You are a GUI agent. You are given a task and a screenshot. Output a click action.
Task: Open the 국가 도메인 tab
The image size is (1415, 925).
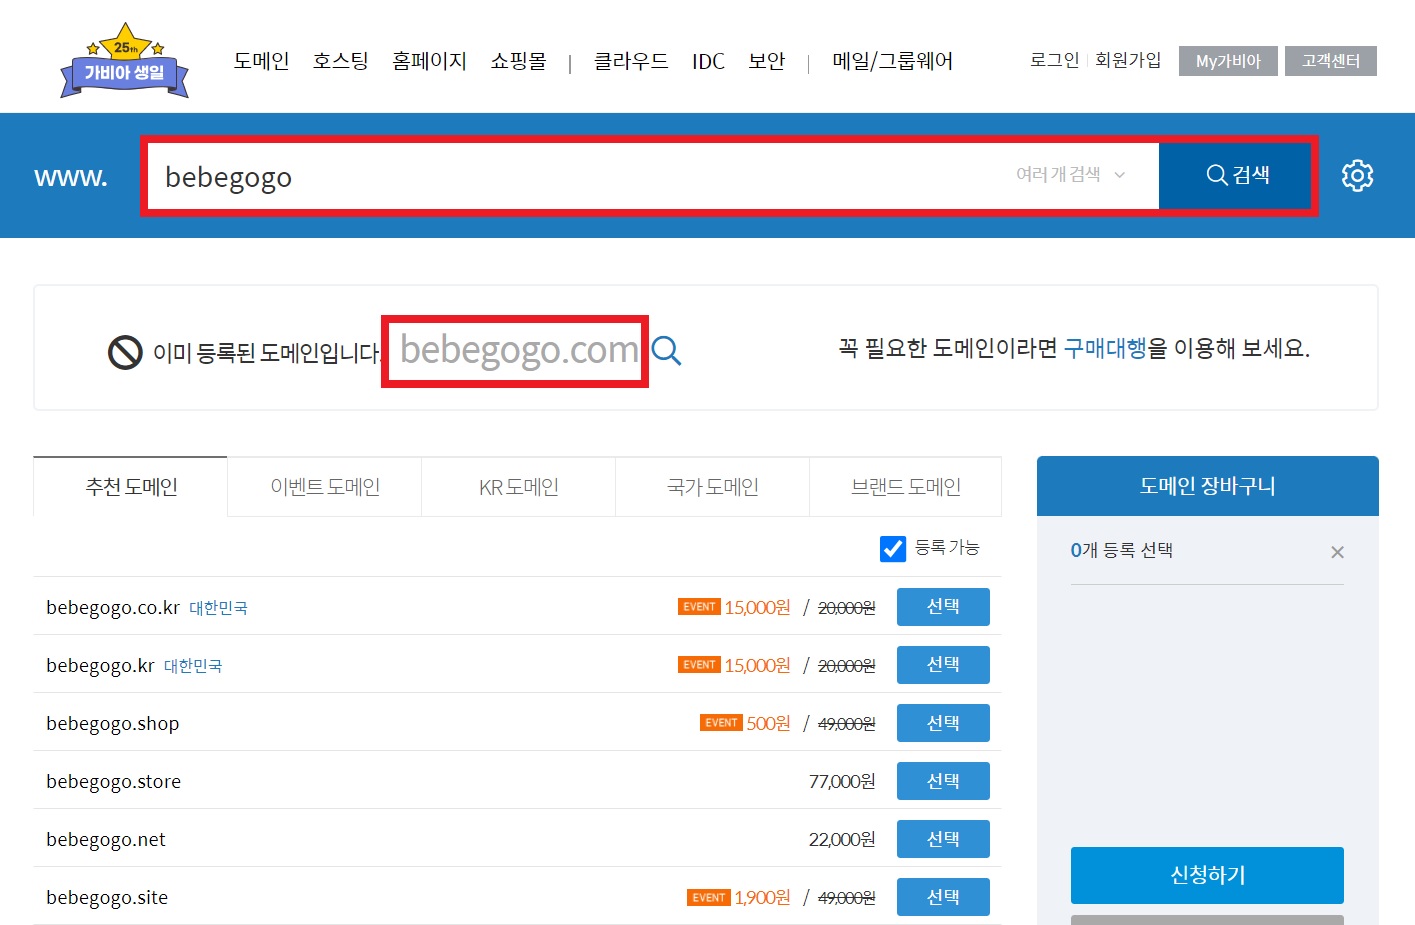[711, 487]
